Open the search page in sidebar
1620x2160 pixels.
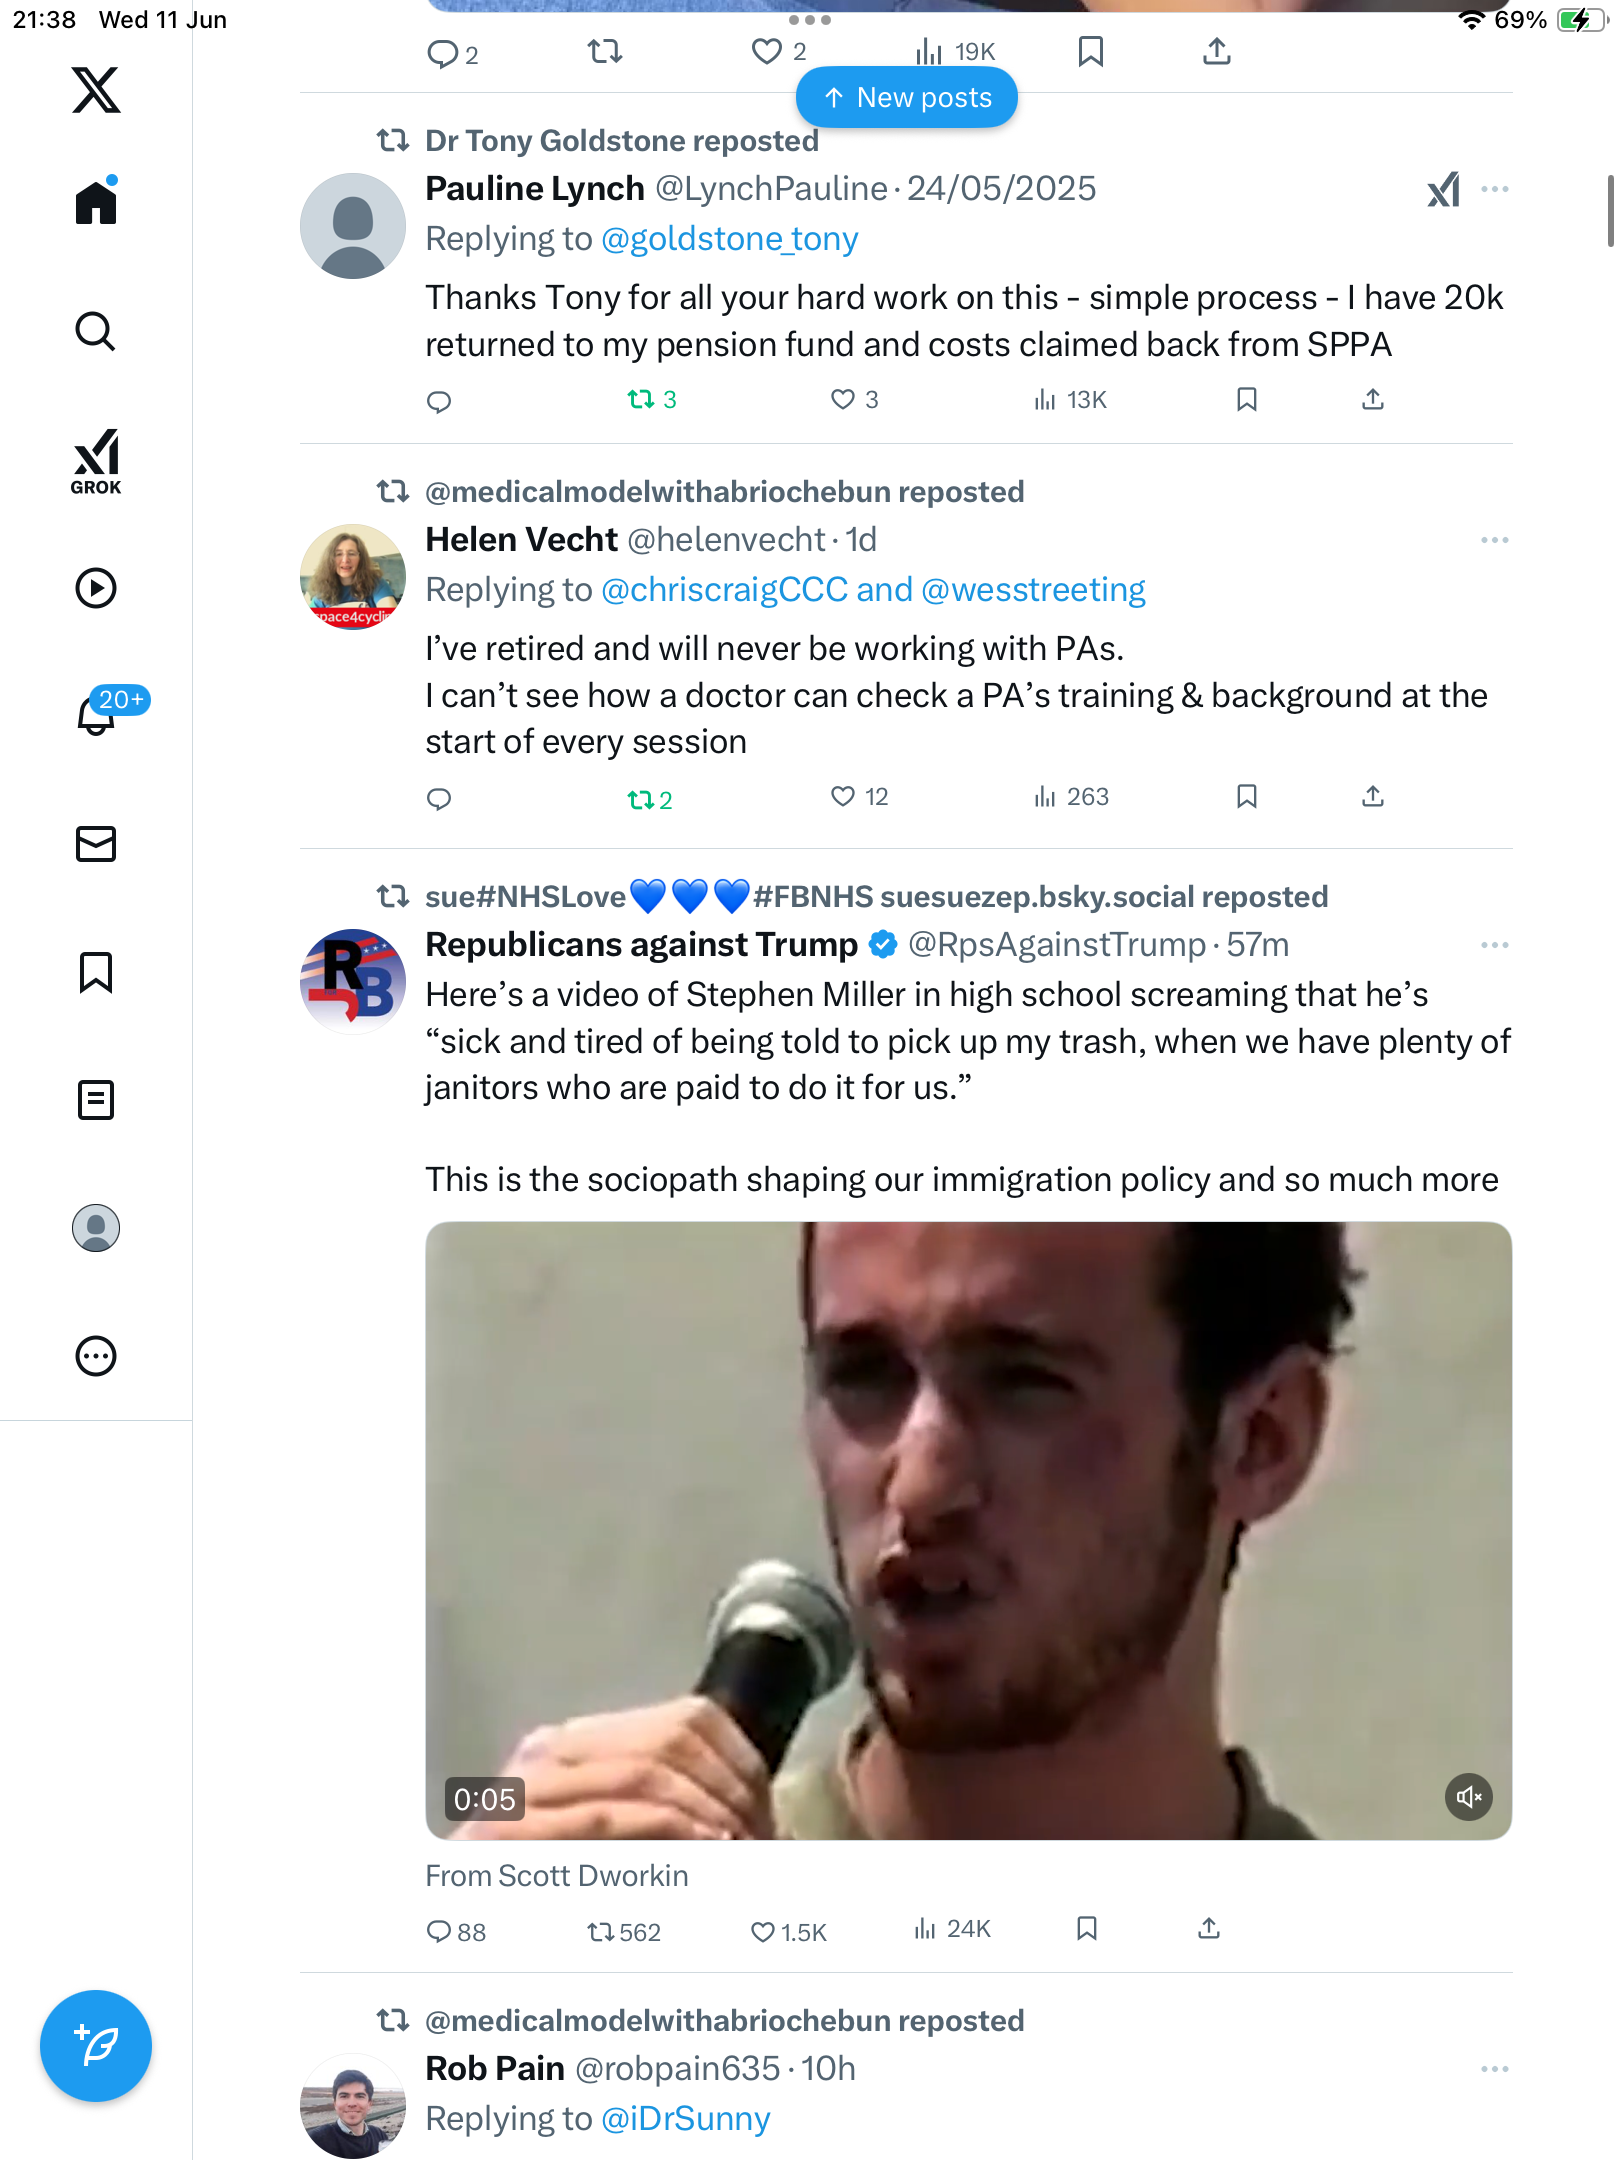click(96, 331)
